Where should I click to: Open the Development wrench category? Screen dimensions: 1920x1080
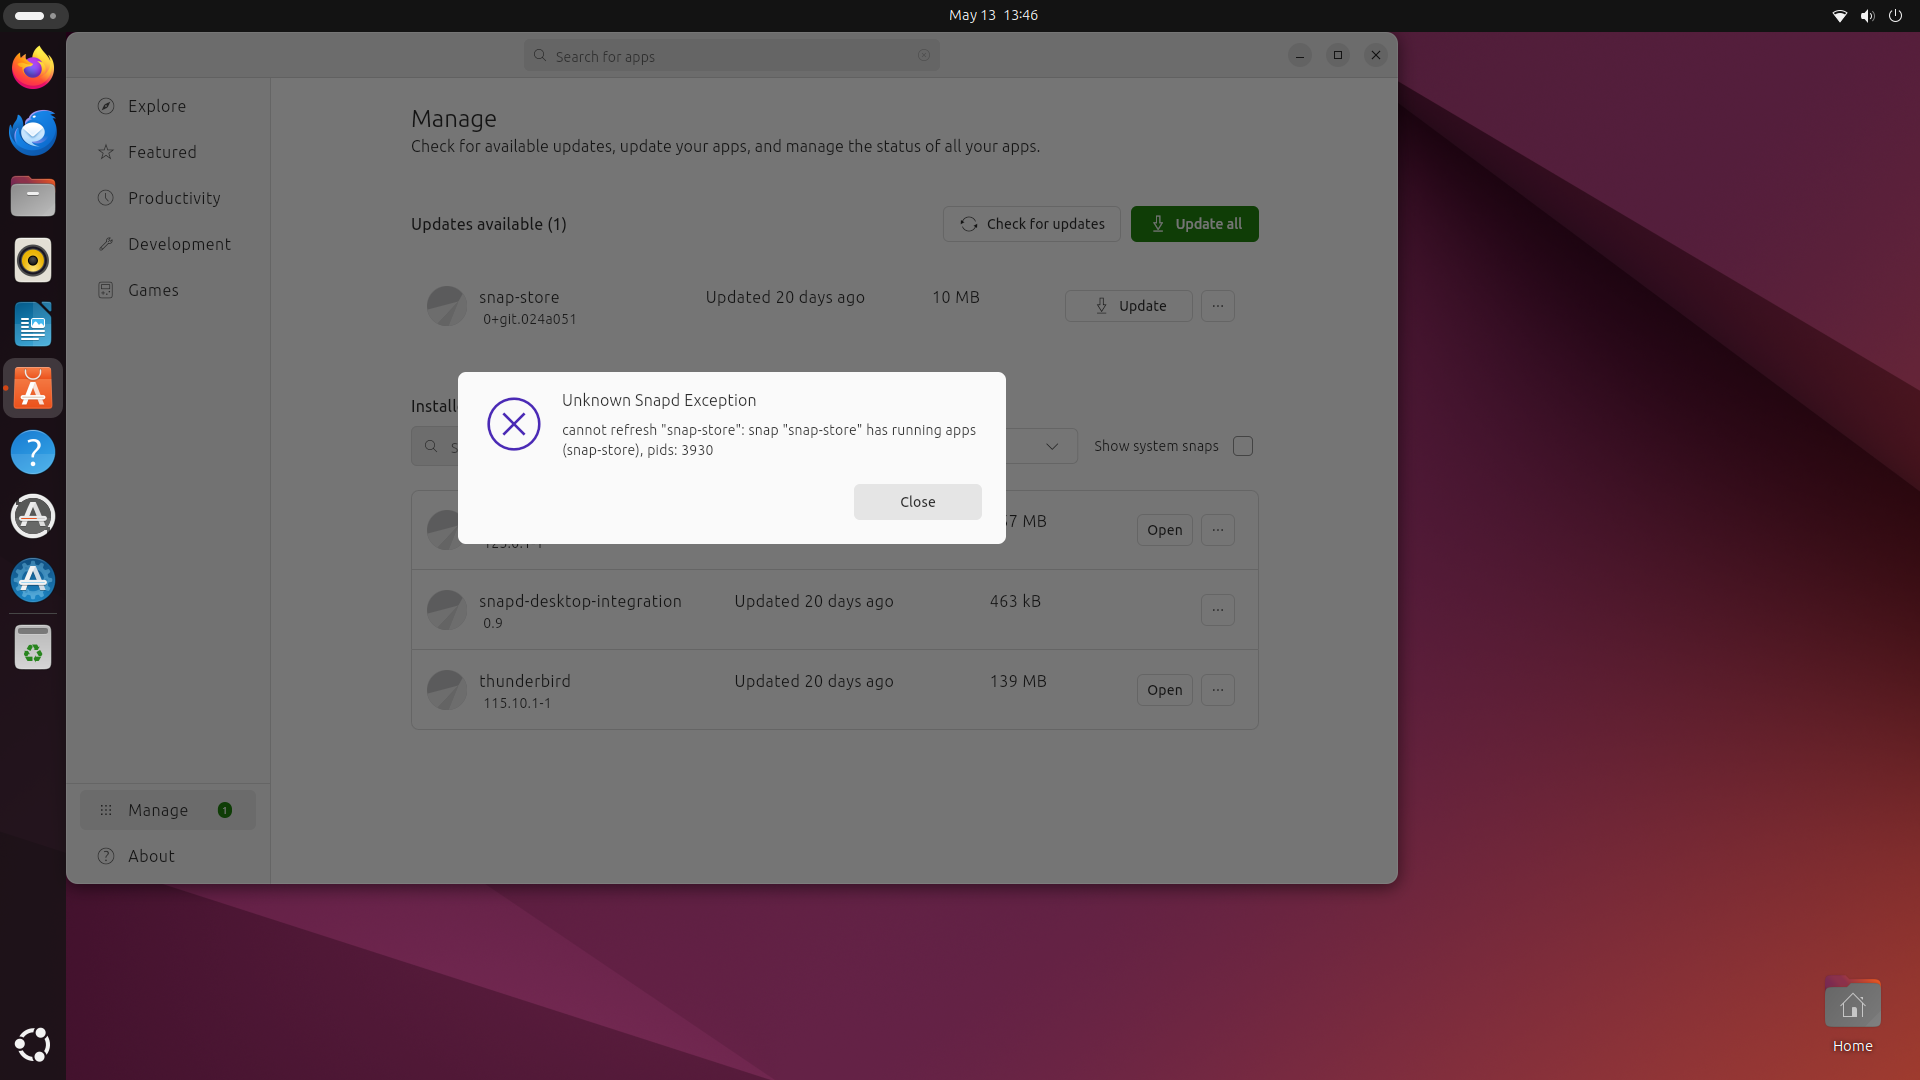(178, 244)
